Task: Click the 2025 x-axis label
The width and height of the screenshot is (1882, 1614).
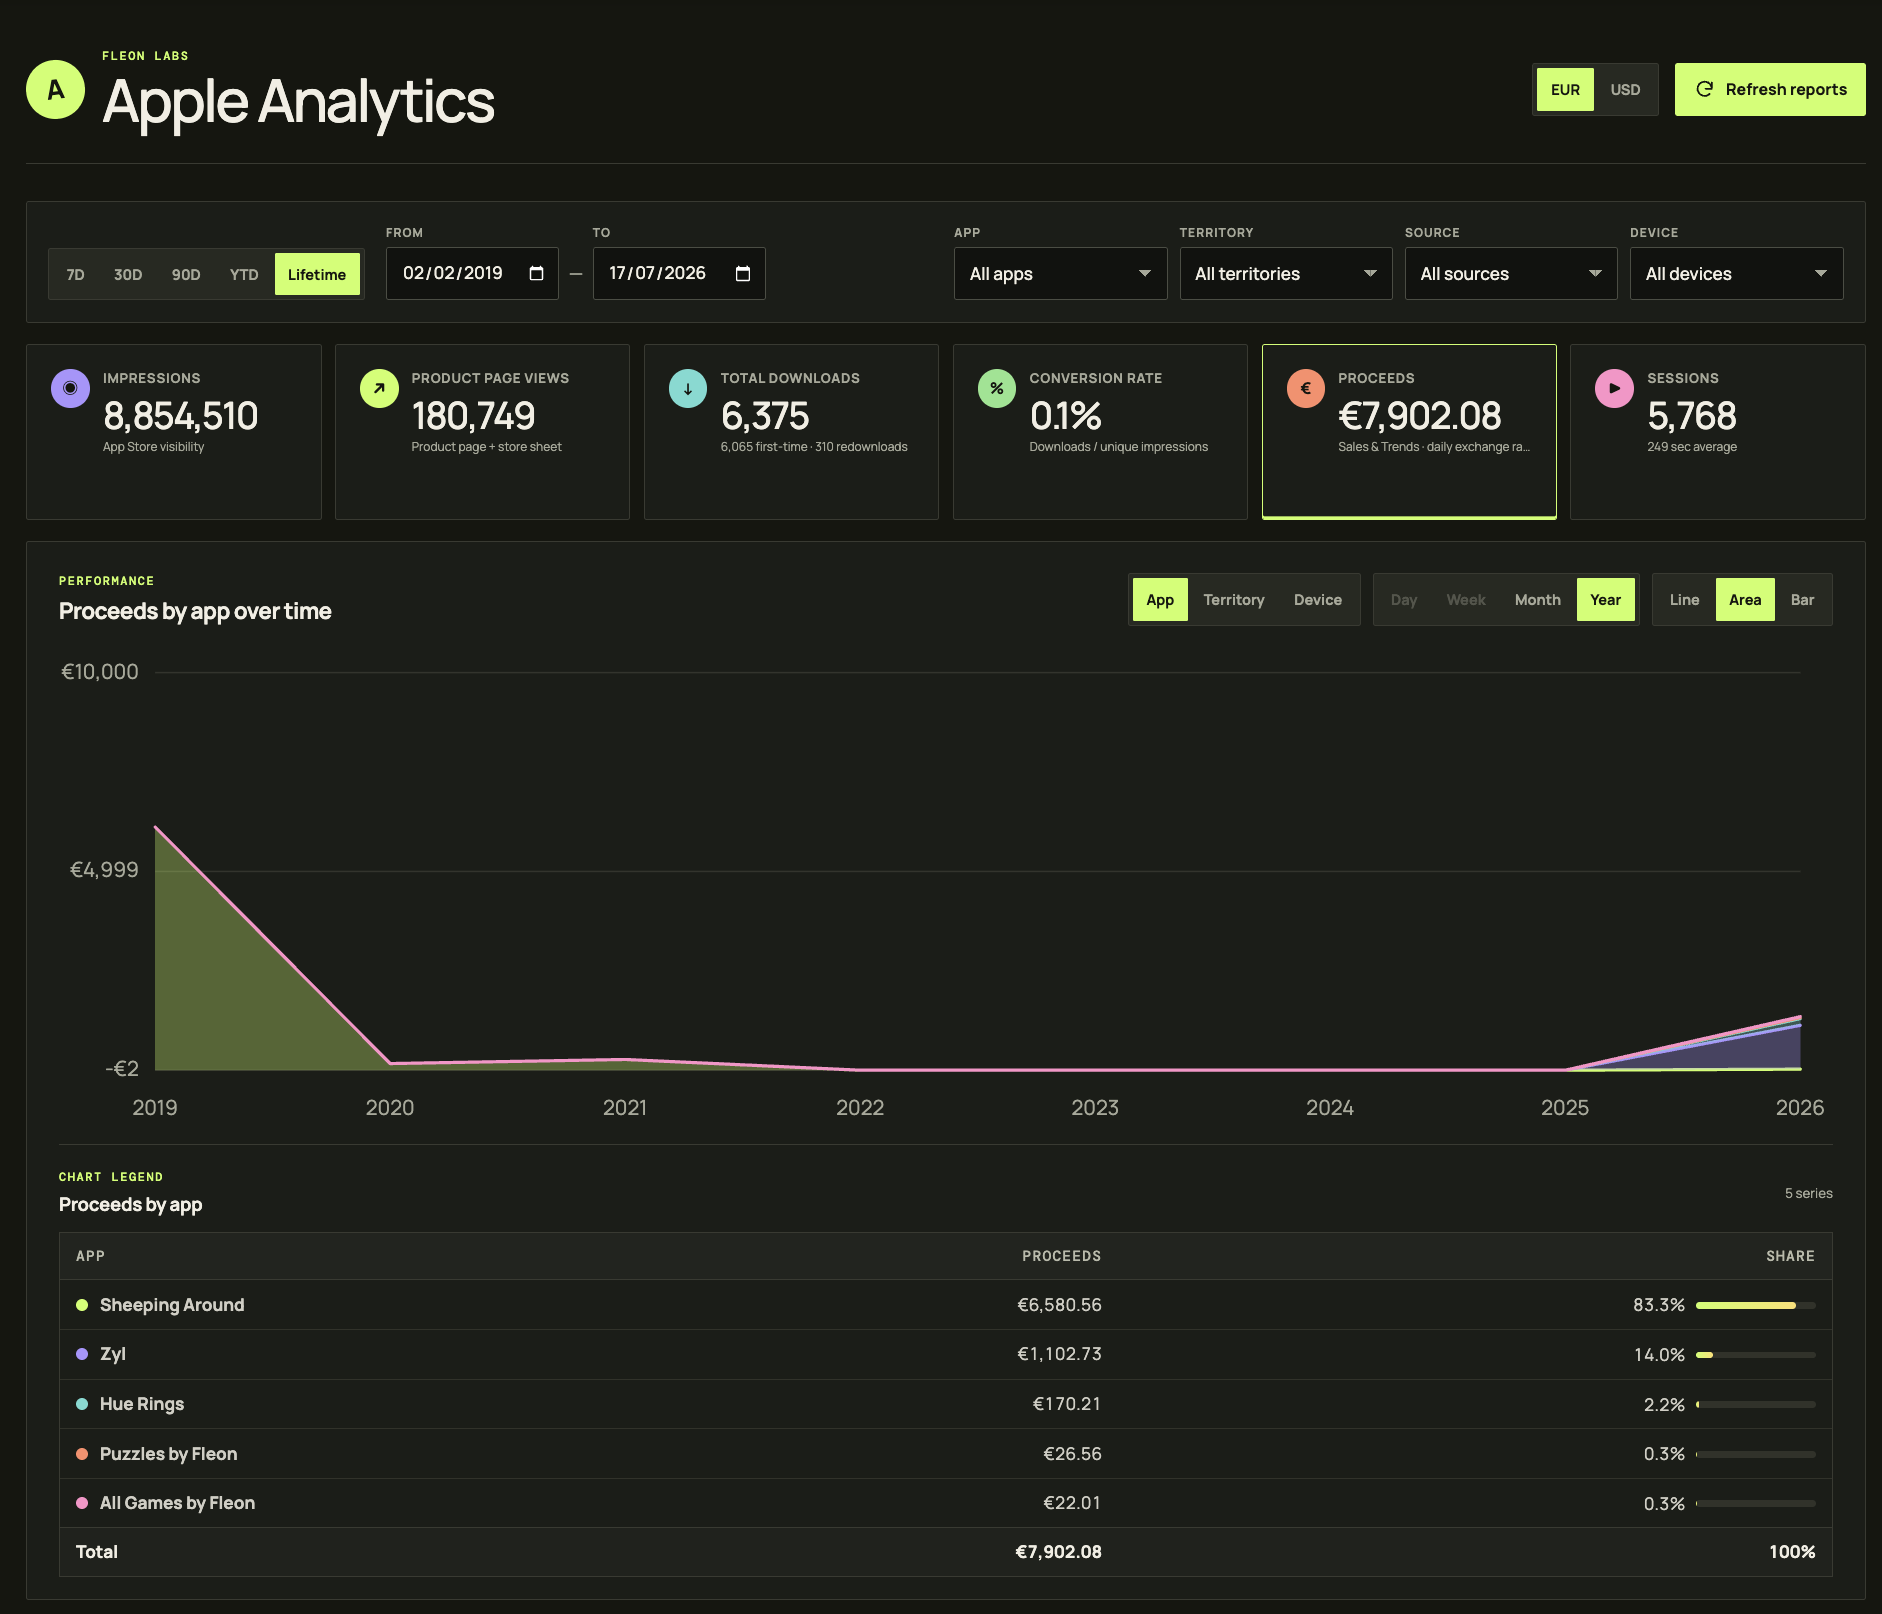Action: pos(1565,1108)
